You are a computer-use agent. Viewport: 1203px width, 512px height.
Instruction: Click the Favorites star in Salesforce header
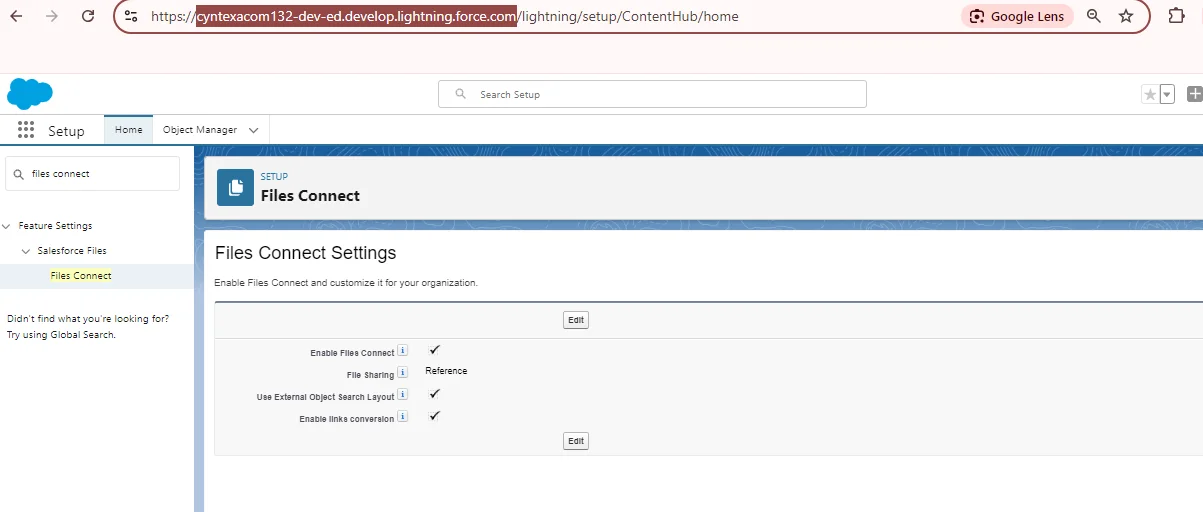tap(1150, 94)
